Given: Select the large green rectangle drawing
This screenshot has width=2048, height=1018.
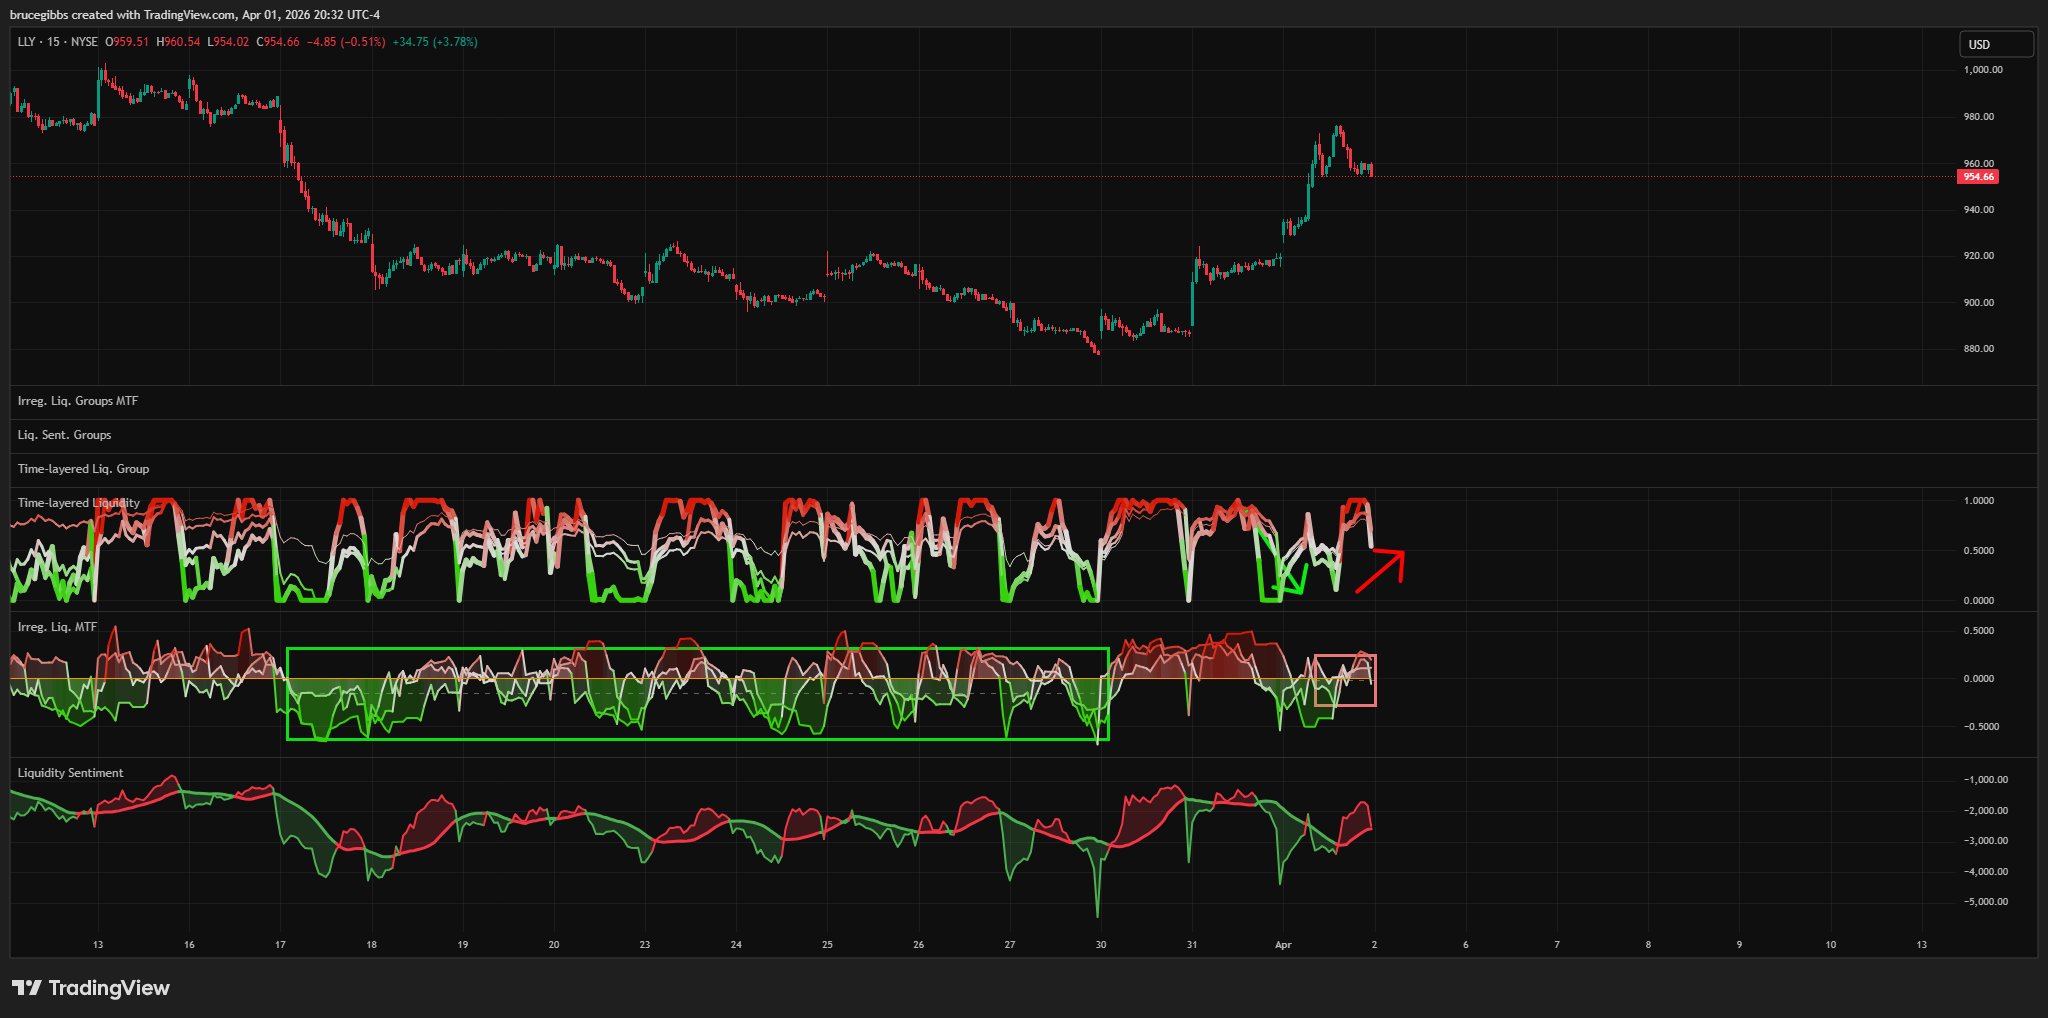Looking at the screenshot, I should [697, 650].
